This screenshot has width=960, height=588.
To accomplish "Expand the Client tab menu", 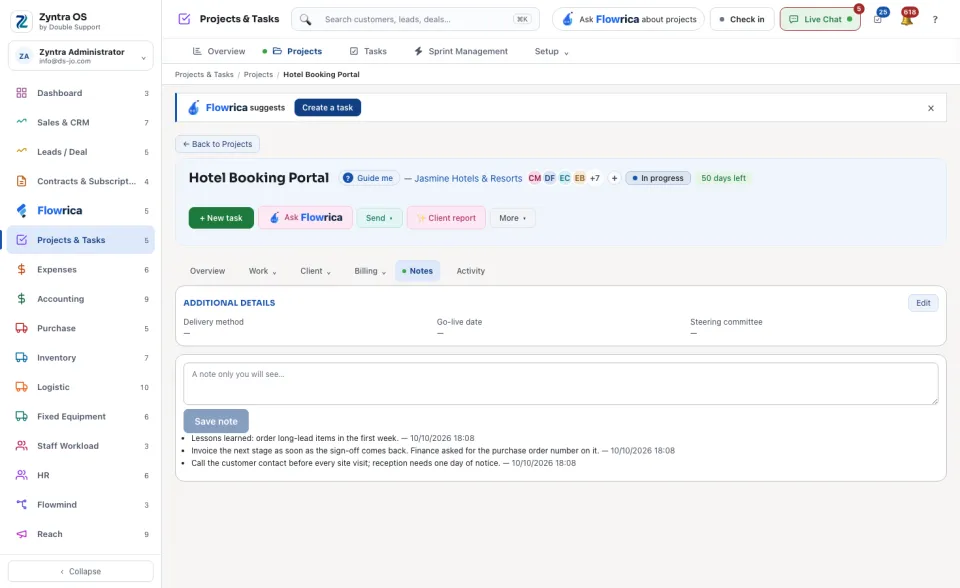I will pyautogui.click(x=315, y=271).
